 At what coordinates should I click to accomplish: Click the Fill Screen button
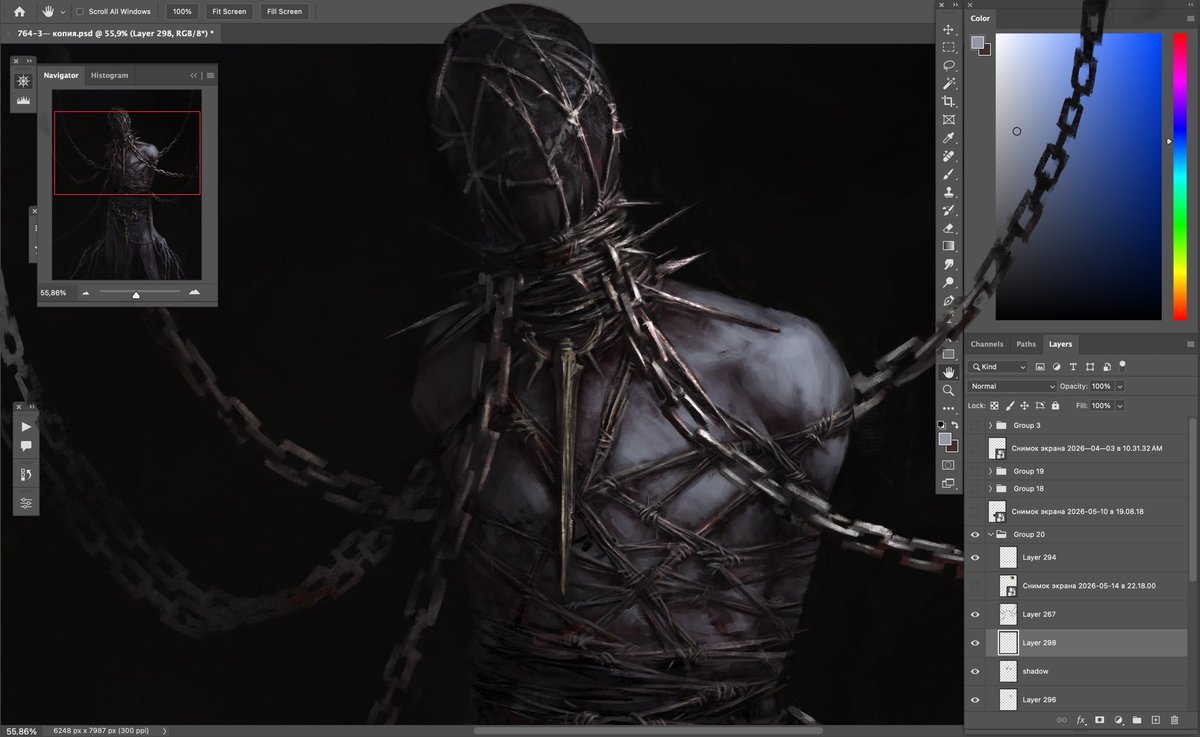[x=284, y=12]
